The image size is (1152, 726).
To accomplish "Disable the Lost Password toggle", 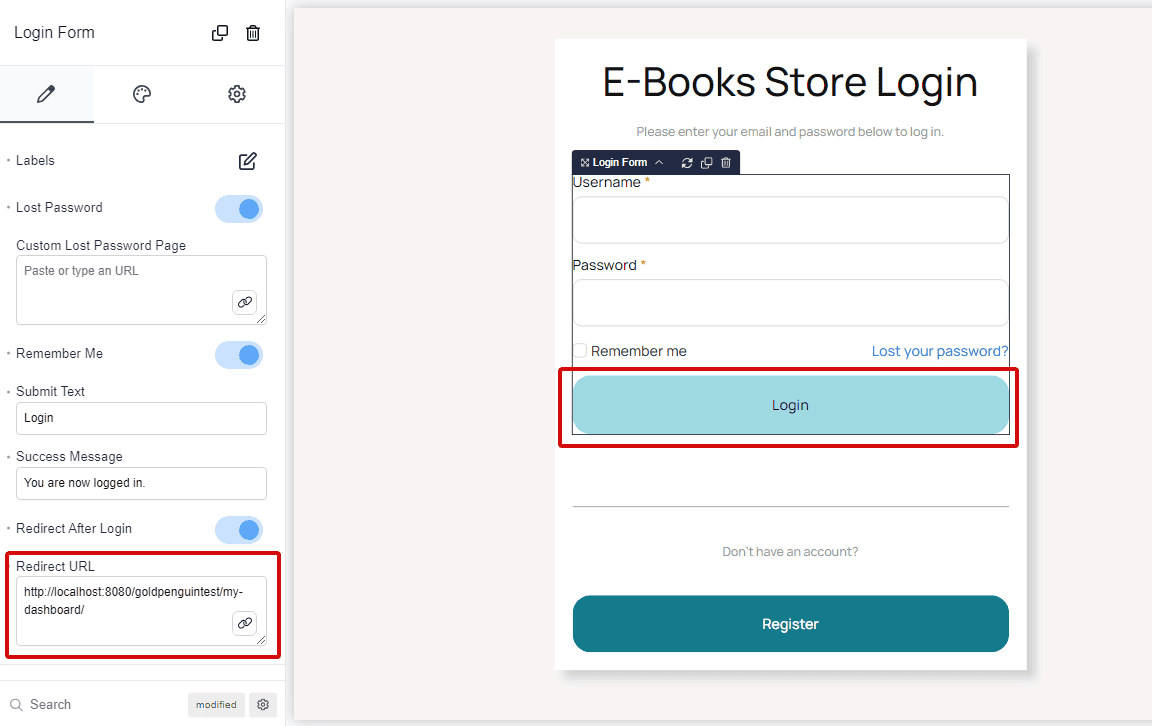I will (x=239, y=208).
